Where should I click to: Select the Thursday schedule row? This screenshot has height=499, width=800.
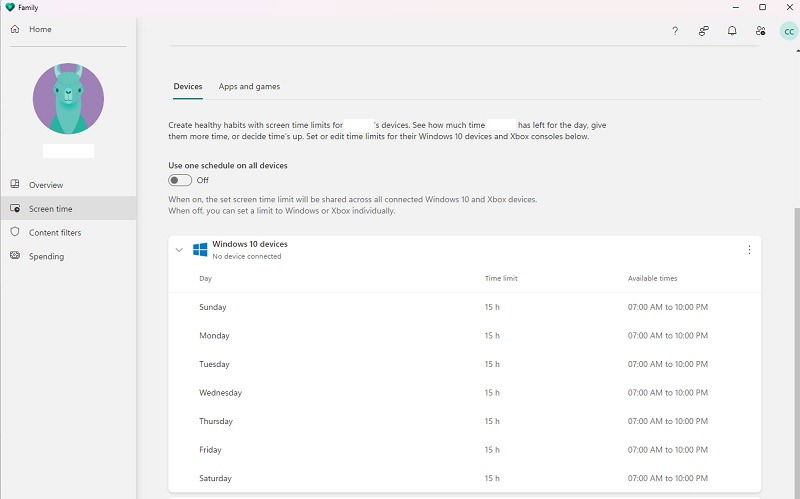pos(464,421)
